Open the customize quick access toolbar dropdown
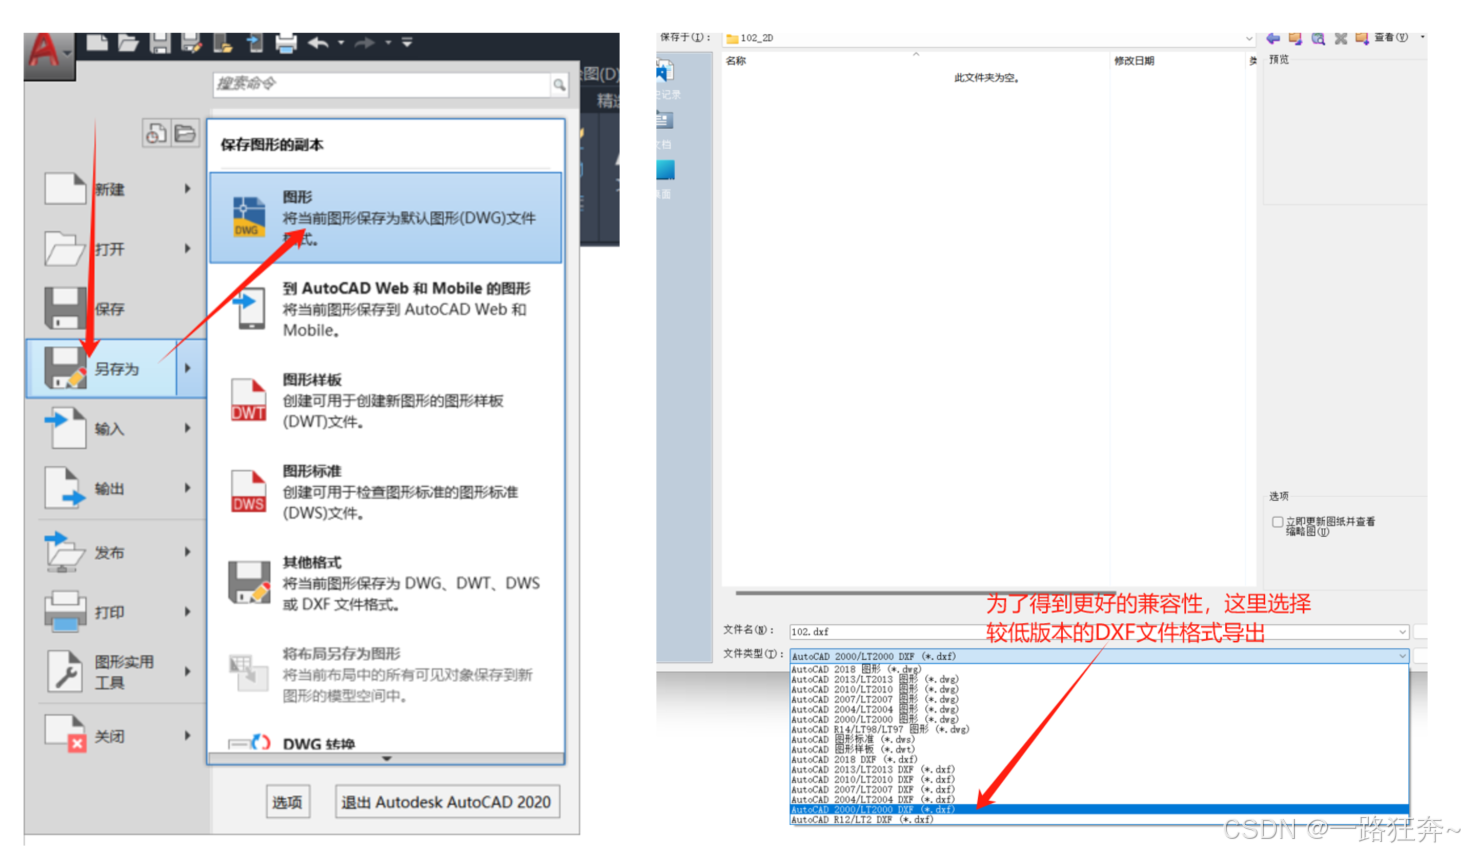The image size is (1465, 855). coord(407,43)
